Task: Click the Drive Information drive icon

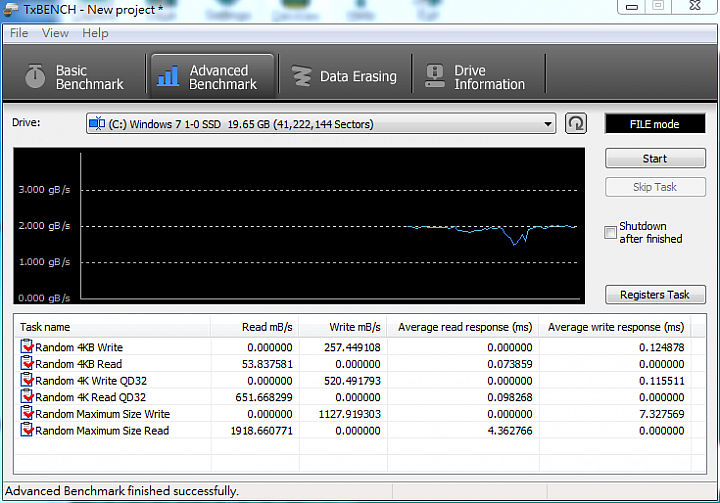Action: click(434, 76)
